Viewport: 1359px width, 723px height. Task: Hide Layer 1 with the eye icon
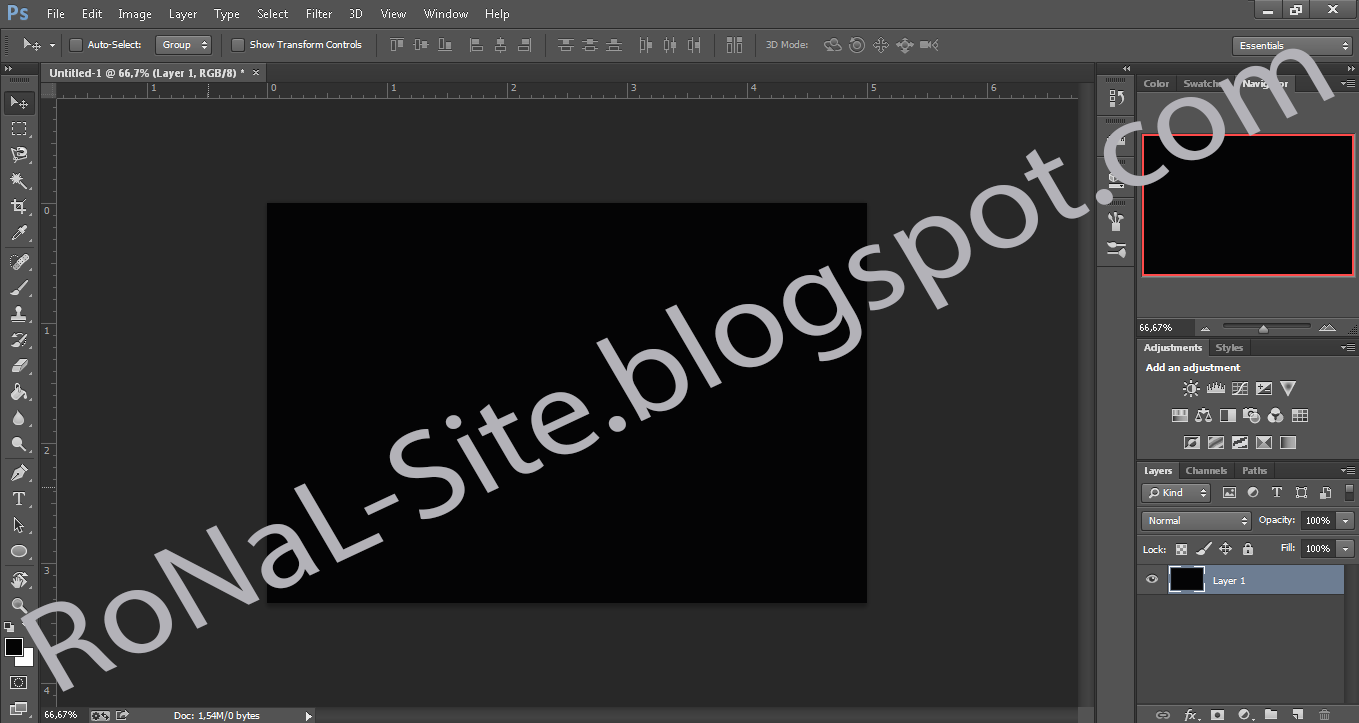point(1152,579)
